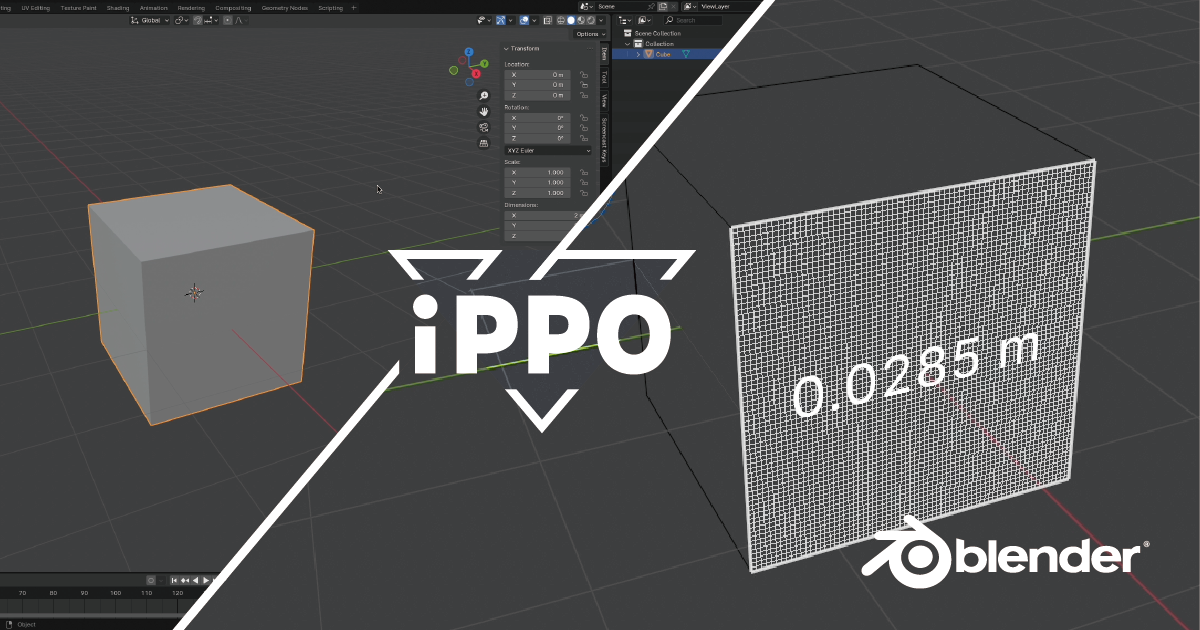Switch to the Rendering workspace tab
The image size is (1200, 630).
click(x=191, y=7)
